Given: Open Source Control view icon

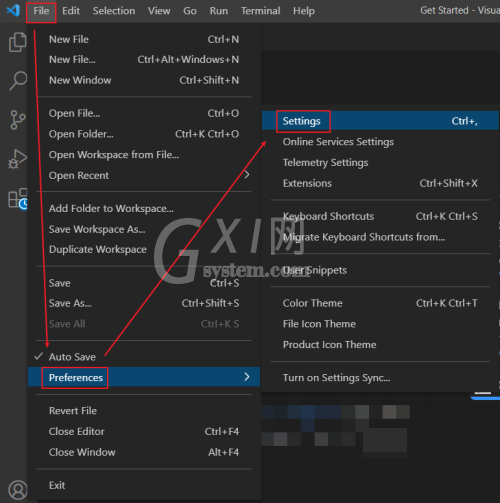Looking at the screenshot, I should coord(17,120).
